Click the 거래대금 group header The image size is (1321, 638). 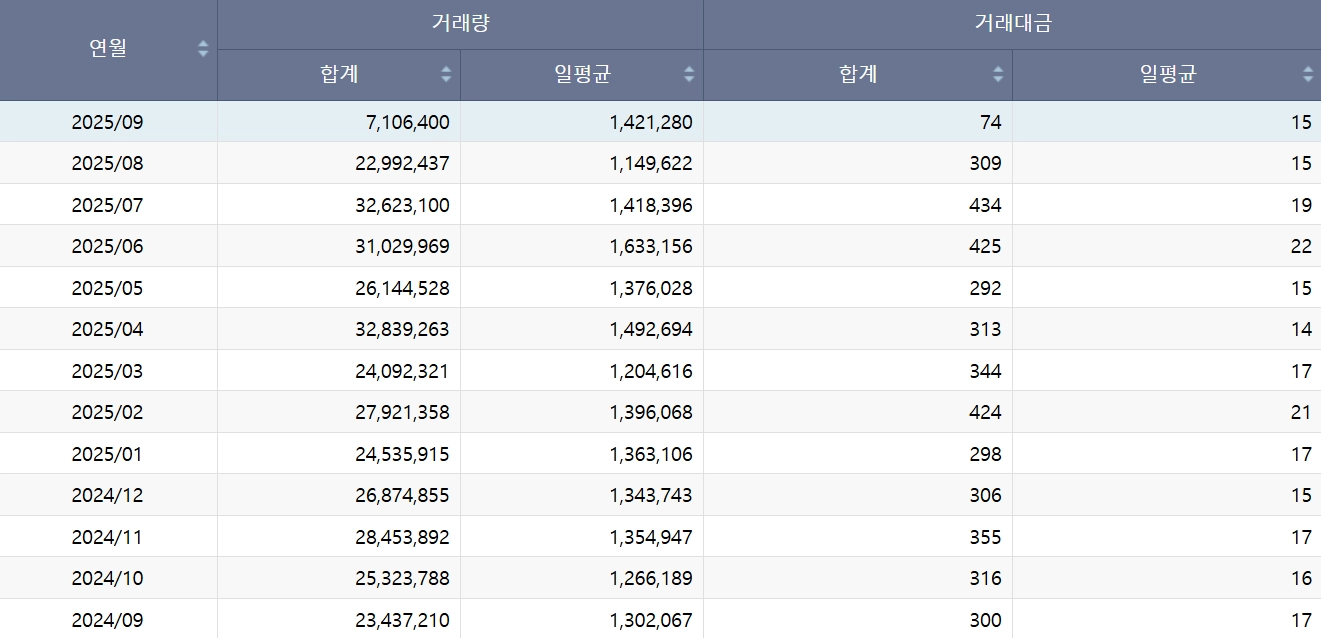(x=1012, y=24)
